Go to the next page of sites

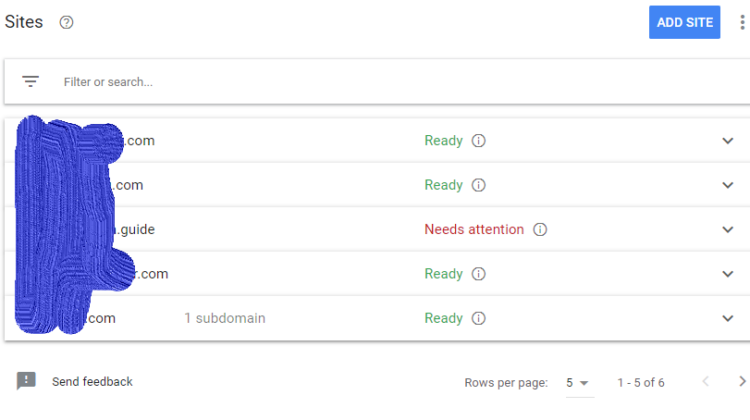click(x=741, y=382)
